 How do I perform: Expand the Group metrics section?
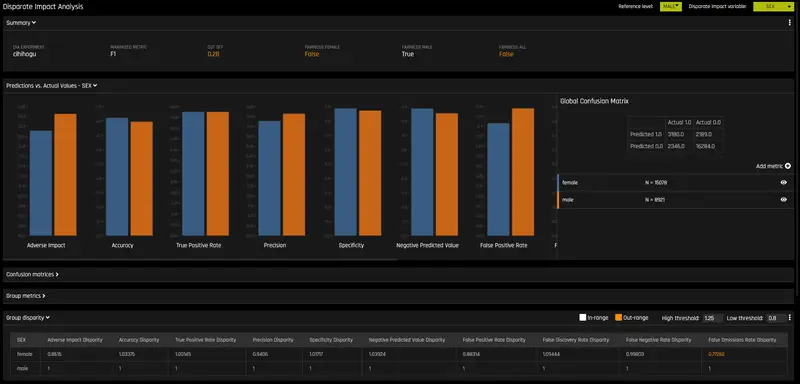point(26,296)
